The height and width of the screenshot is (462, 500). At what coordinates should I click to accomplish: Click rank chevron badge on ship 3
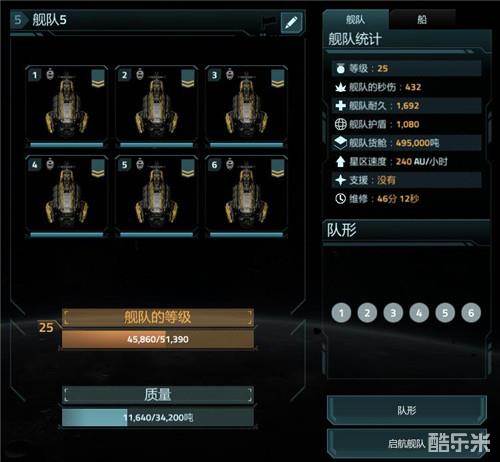pyautogui.click(x=278, y=78)
